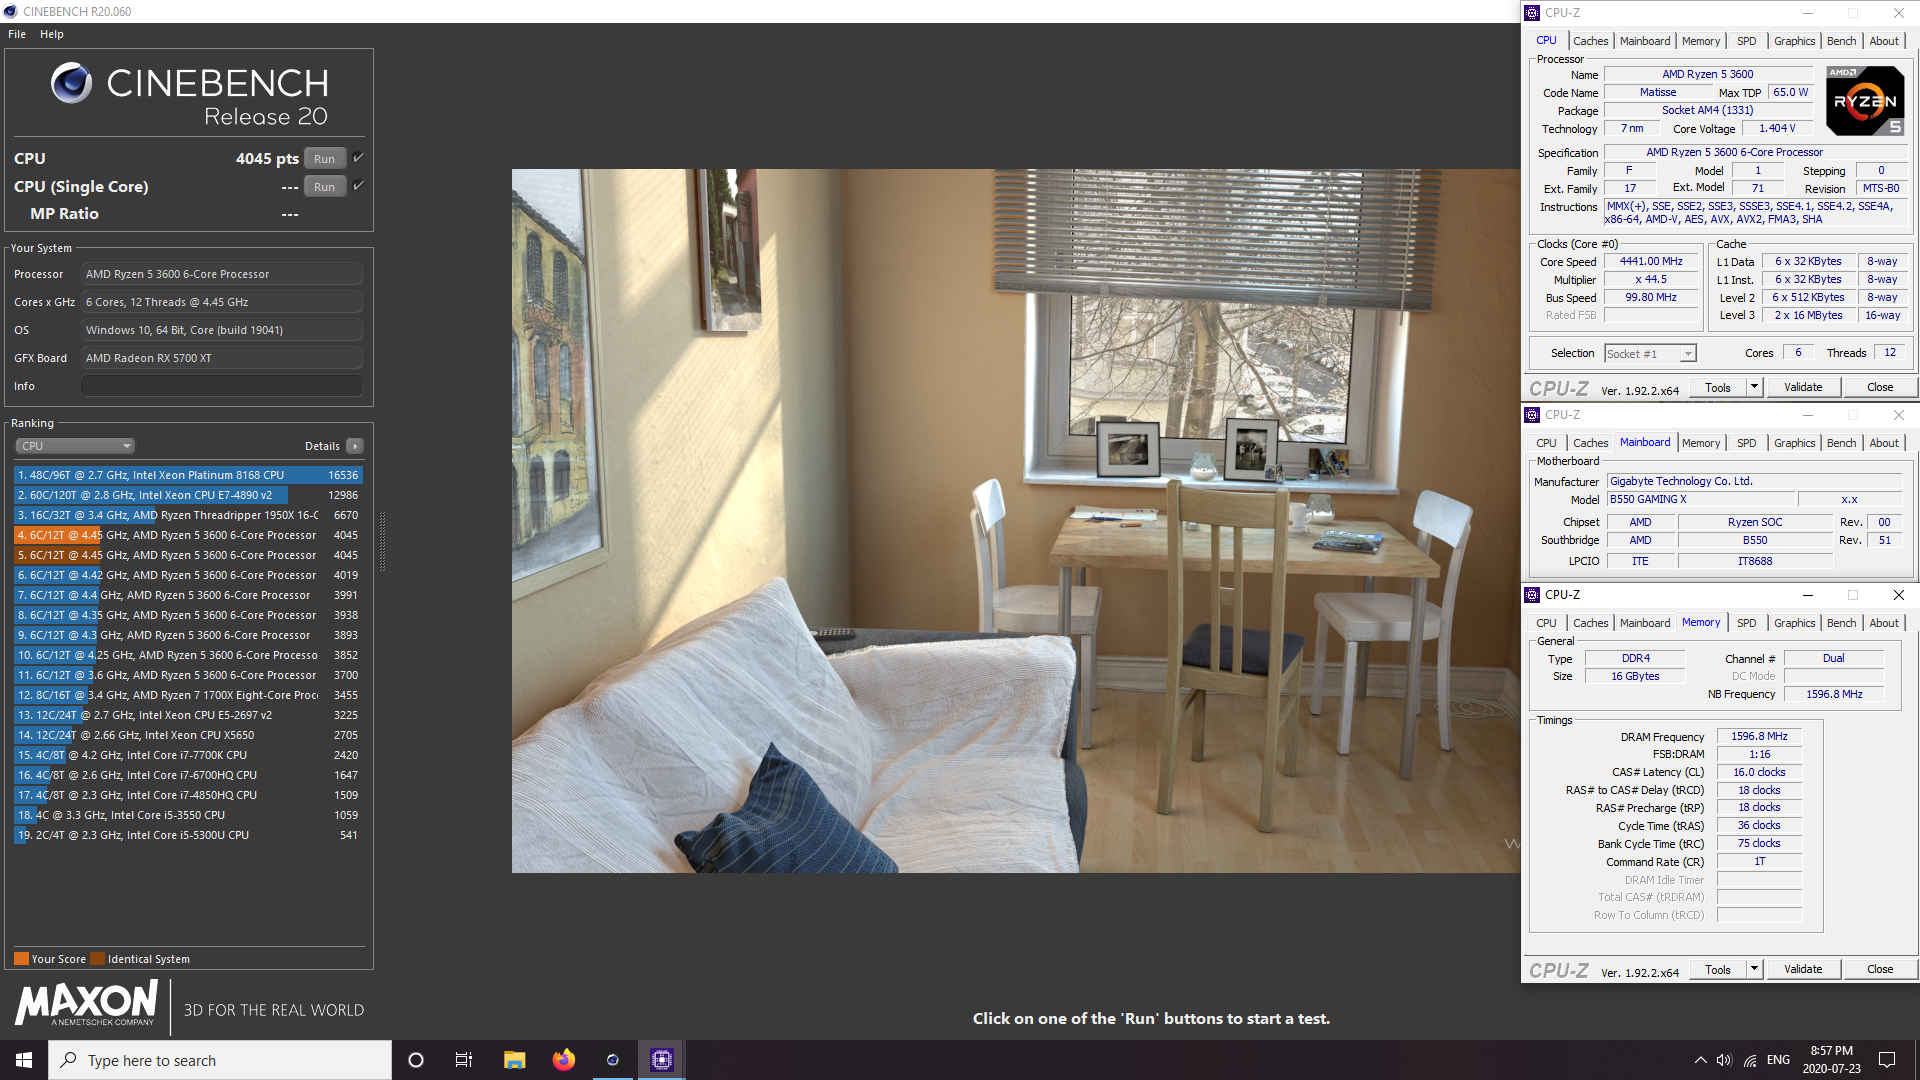Click the Cinebench title bar icon
This screenshot has height=1080, width=1920.
point(11,12)
